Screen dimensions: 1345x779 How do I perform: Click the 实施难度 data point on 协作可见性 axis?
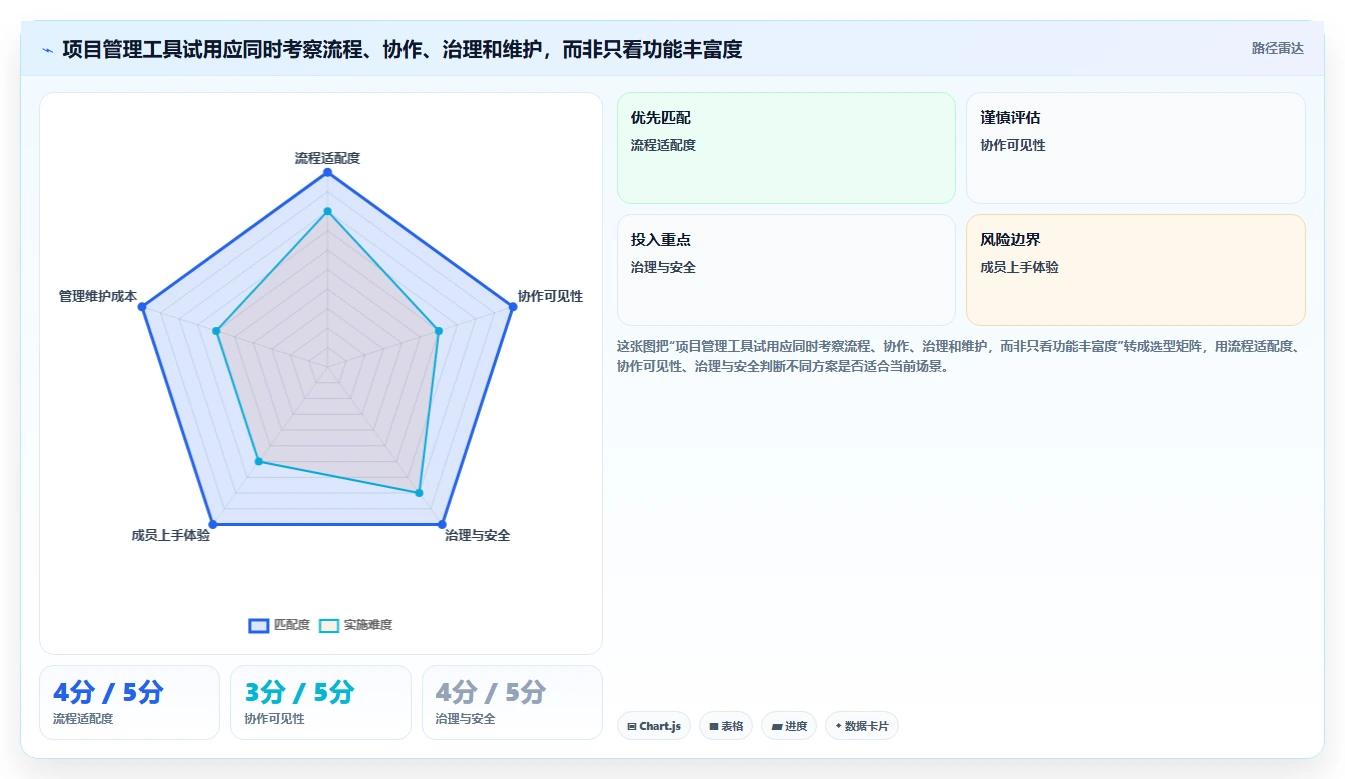click(x=438, y=331)
